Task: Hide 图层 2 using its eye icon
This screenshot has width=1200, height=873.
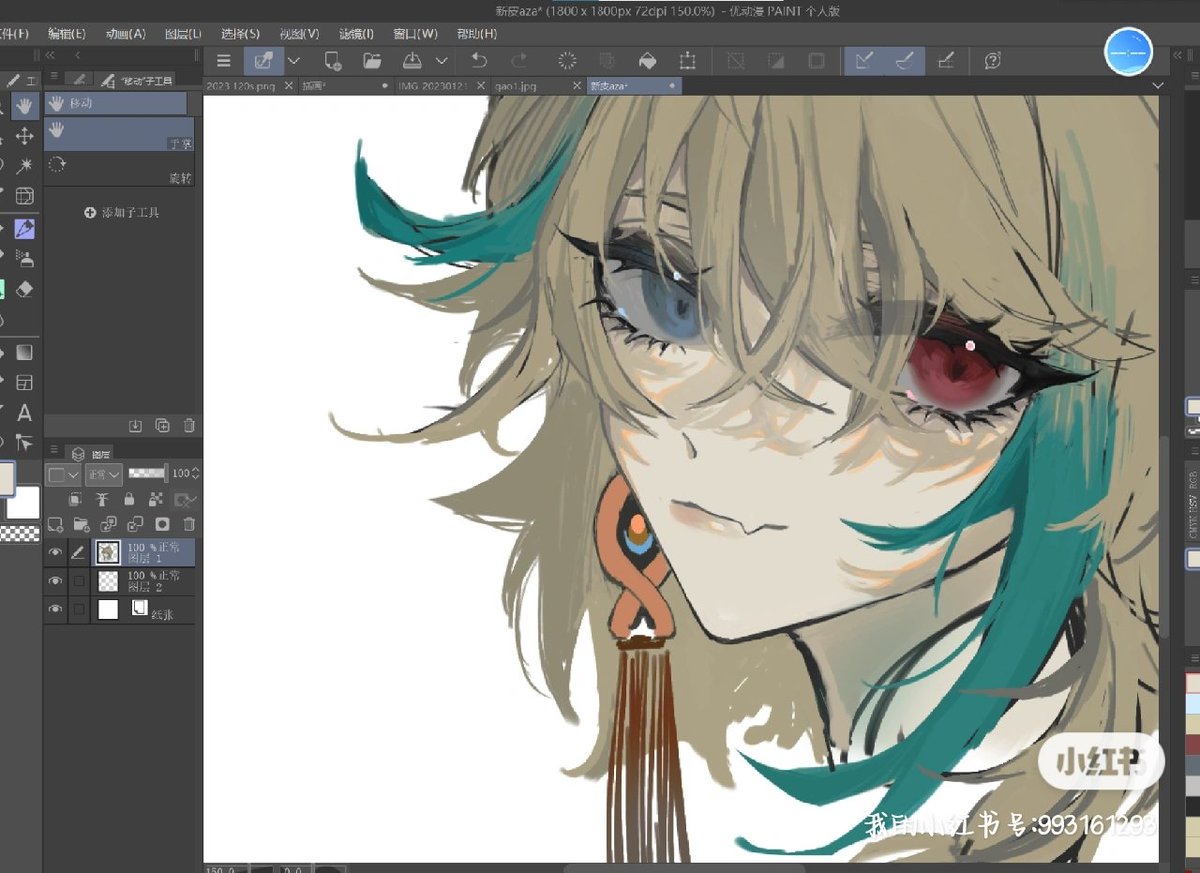Action: point(56,581)
